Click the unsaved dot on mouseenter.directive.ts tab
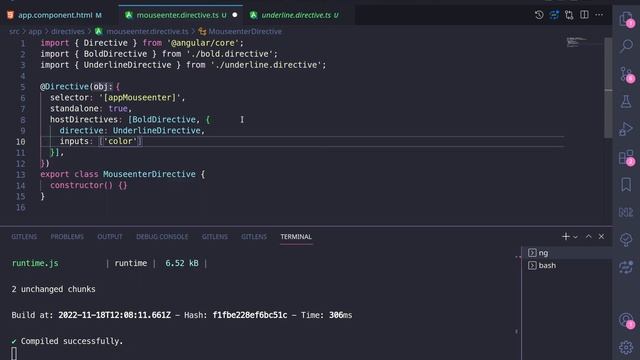640x360 pixels. 235,15
